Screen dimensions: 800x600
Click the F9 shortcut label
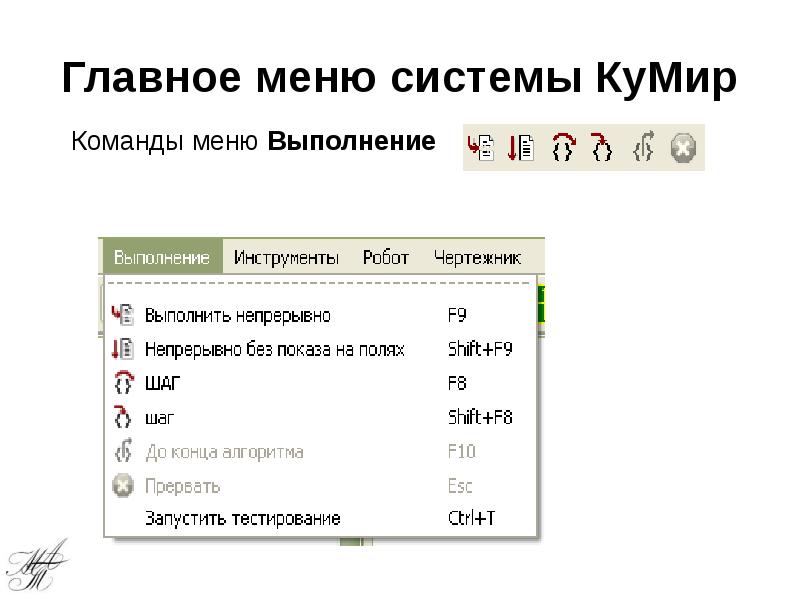coord(457,315)
